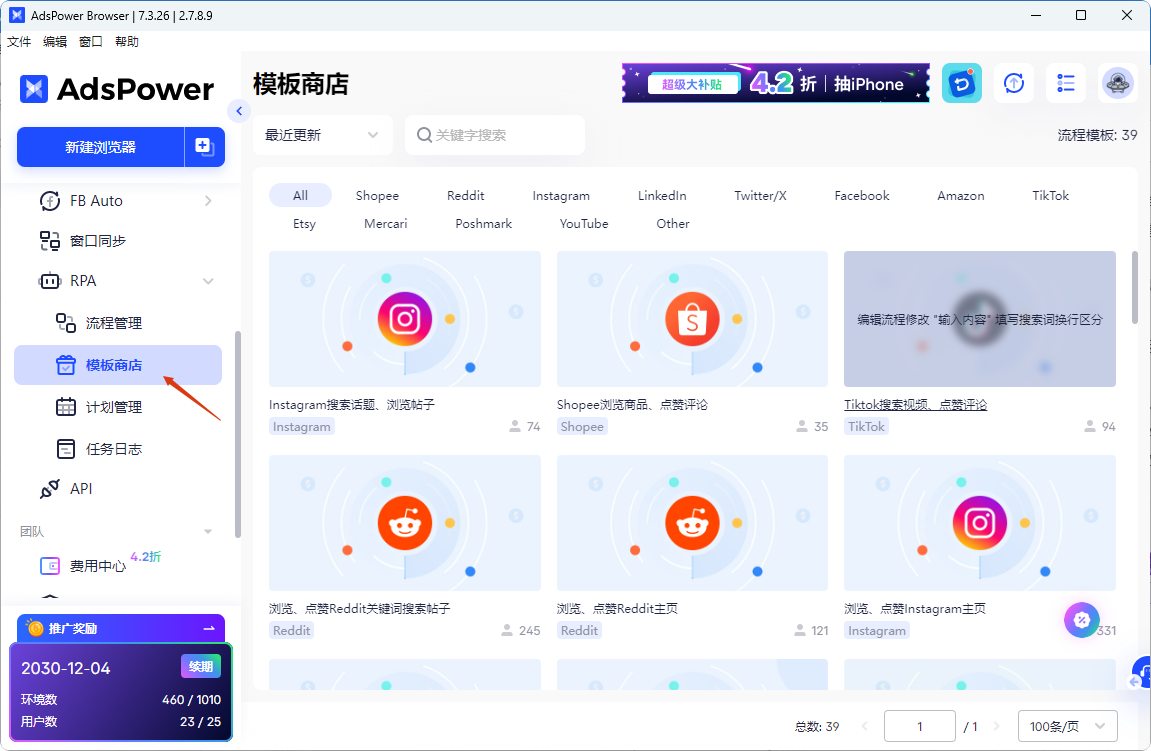Open Instagram搜索话题、浏览帖子 template thumbnail

tap(404, 319)
